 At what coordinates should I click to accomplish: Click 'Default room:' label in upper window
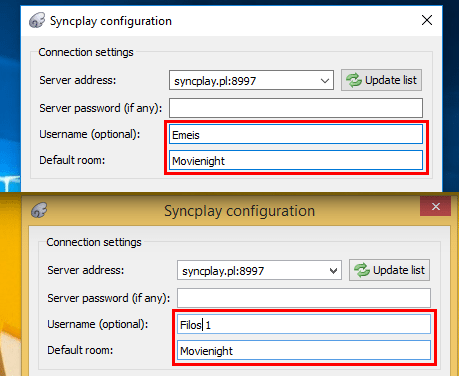pyautogui.click(x=72, y=160)
